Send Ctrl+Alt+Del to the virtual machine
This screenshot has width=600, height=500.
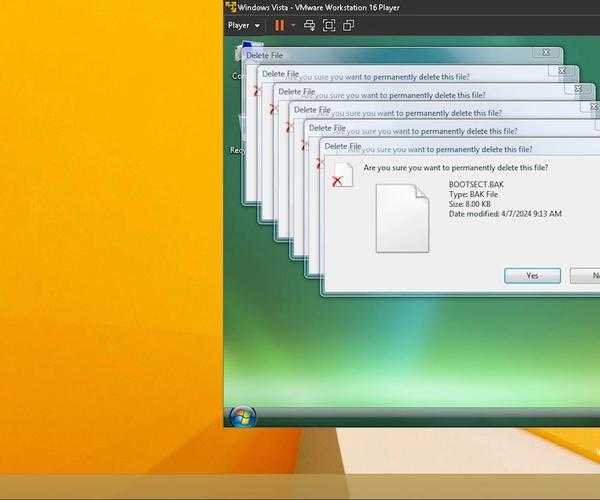(x=310, y=26)
